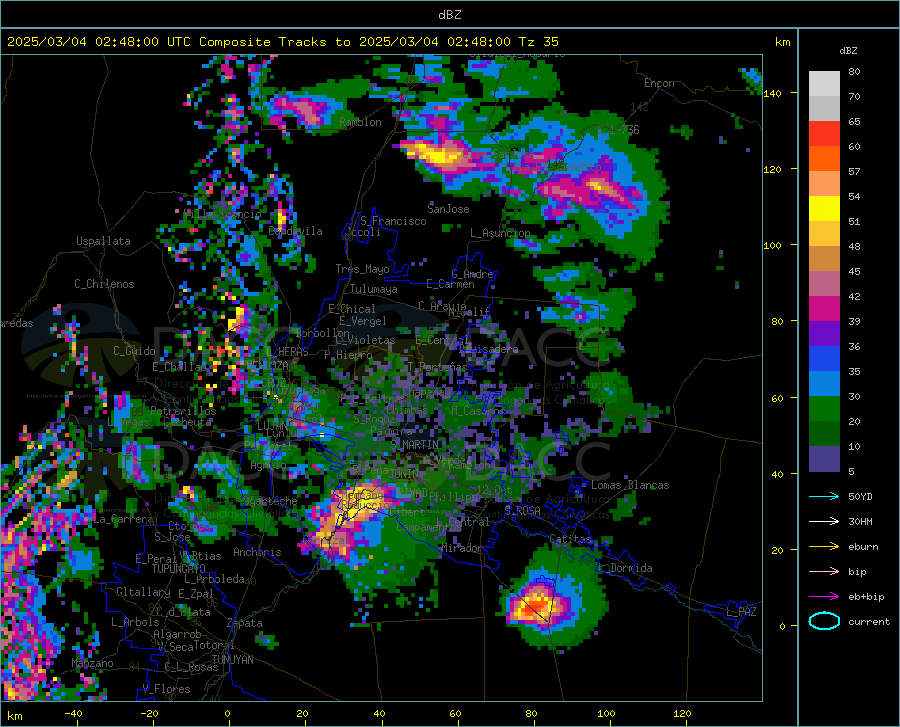
Task: Click the SanJose place label
Action: pos(448,209)
